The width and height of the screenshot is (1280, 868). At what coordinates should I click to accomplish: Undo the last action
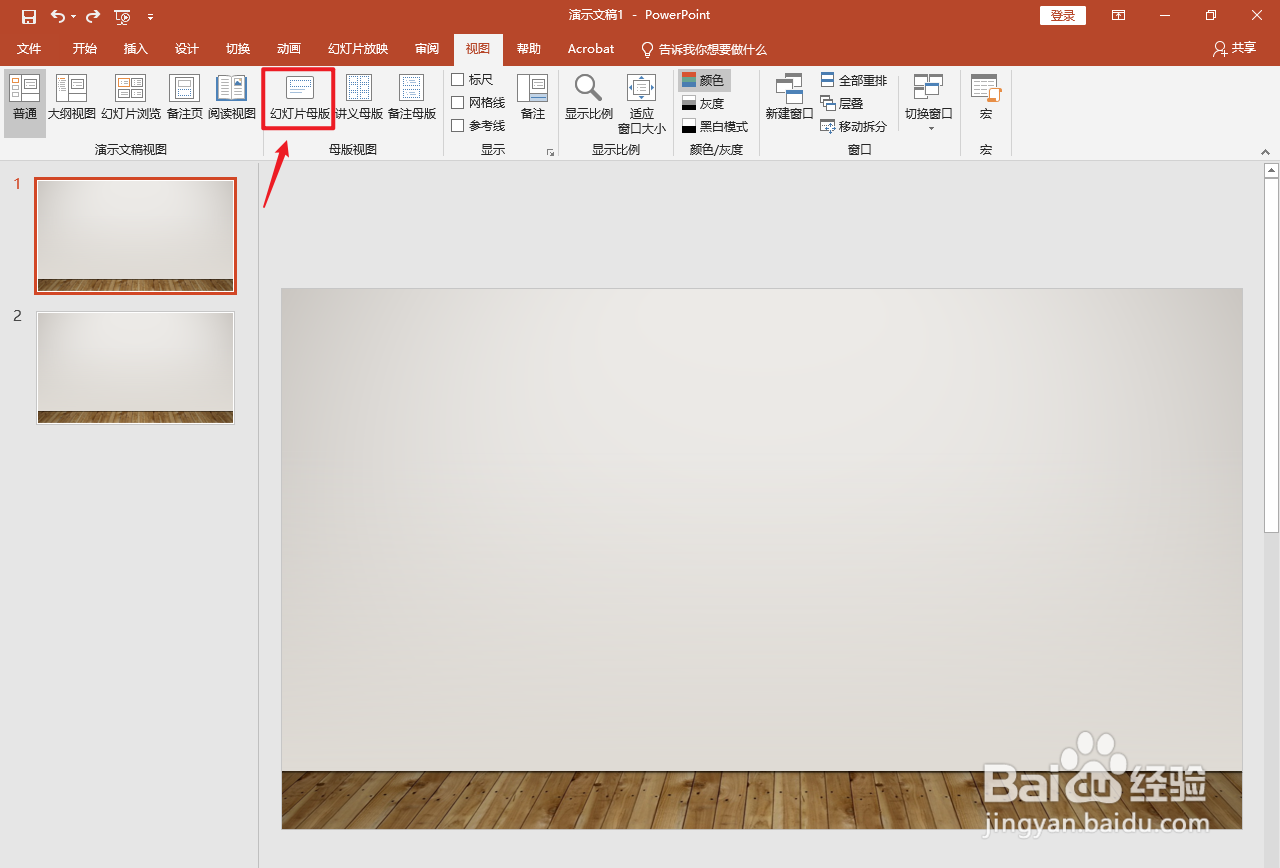click(x=58, y=16)
